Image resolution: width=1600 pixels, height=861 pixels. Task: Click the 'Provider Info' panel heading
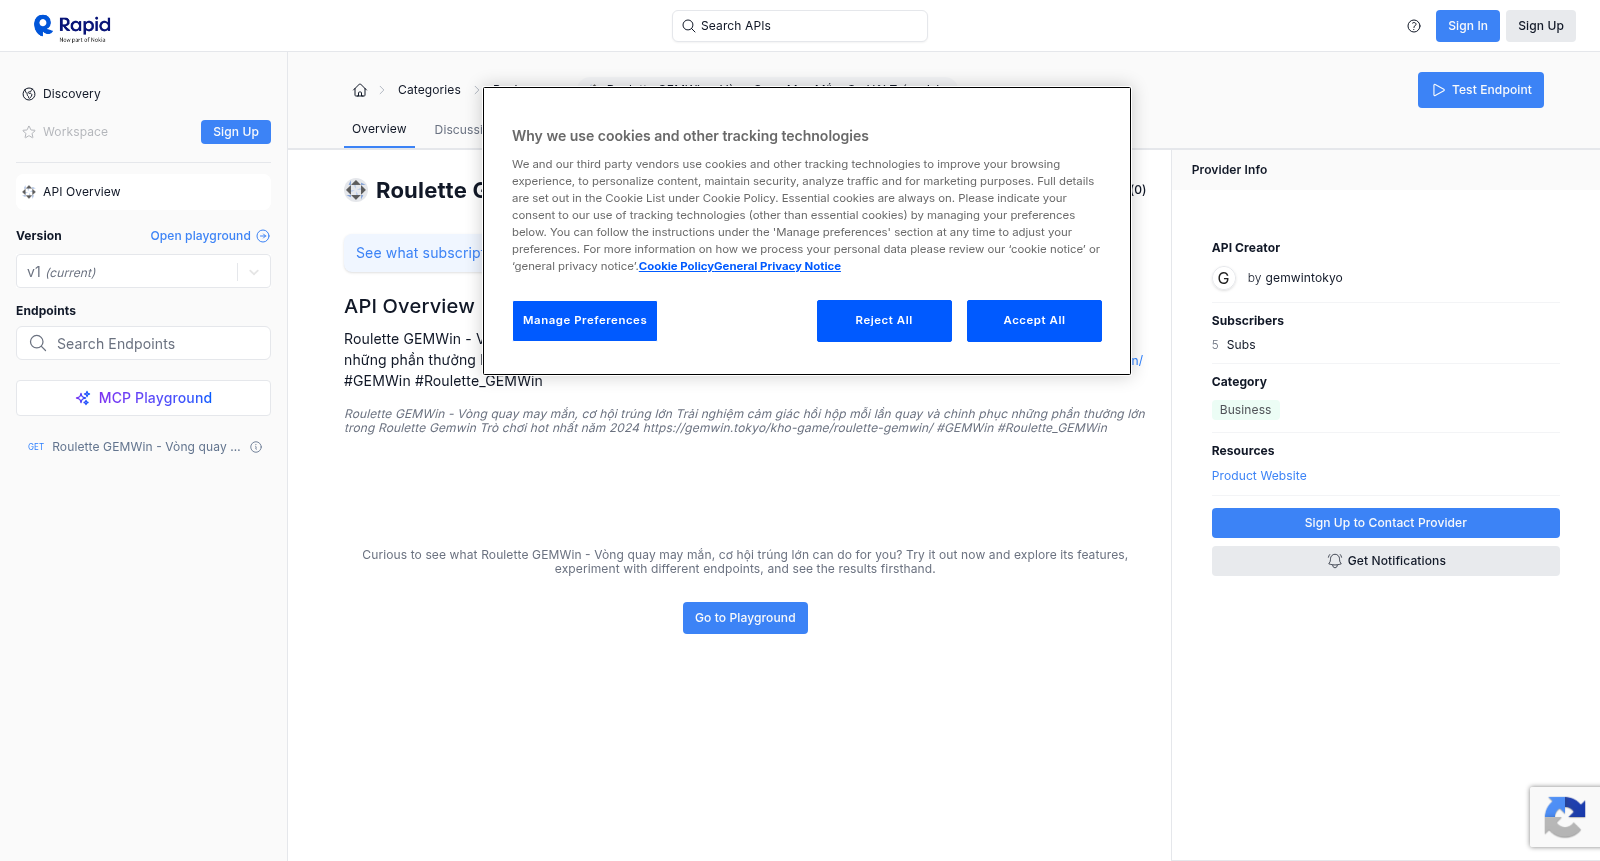click(1229, 170)
